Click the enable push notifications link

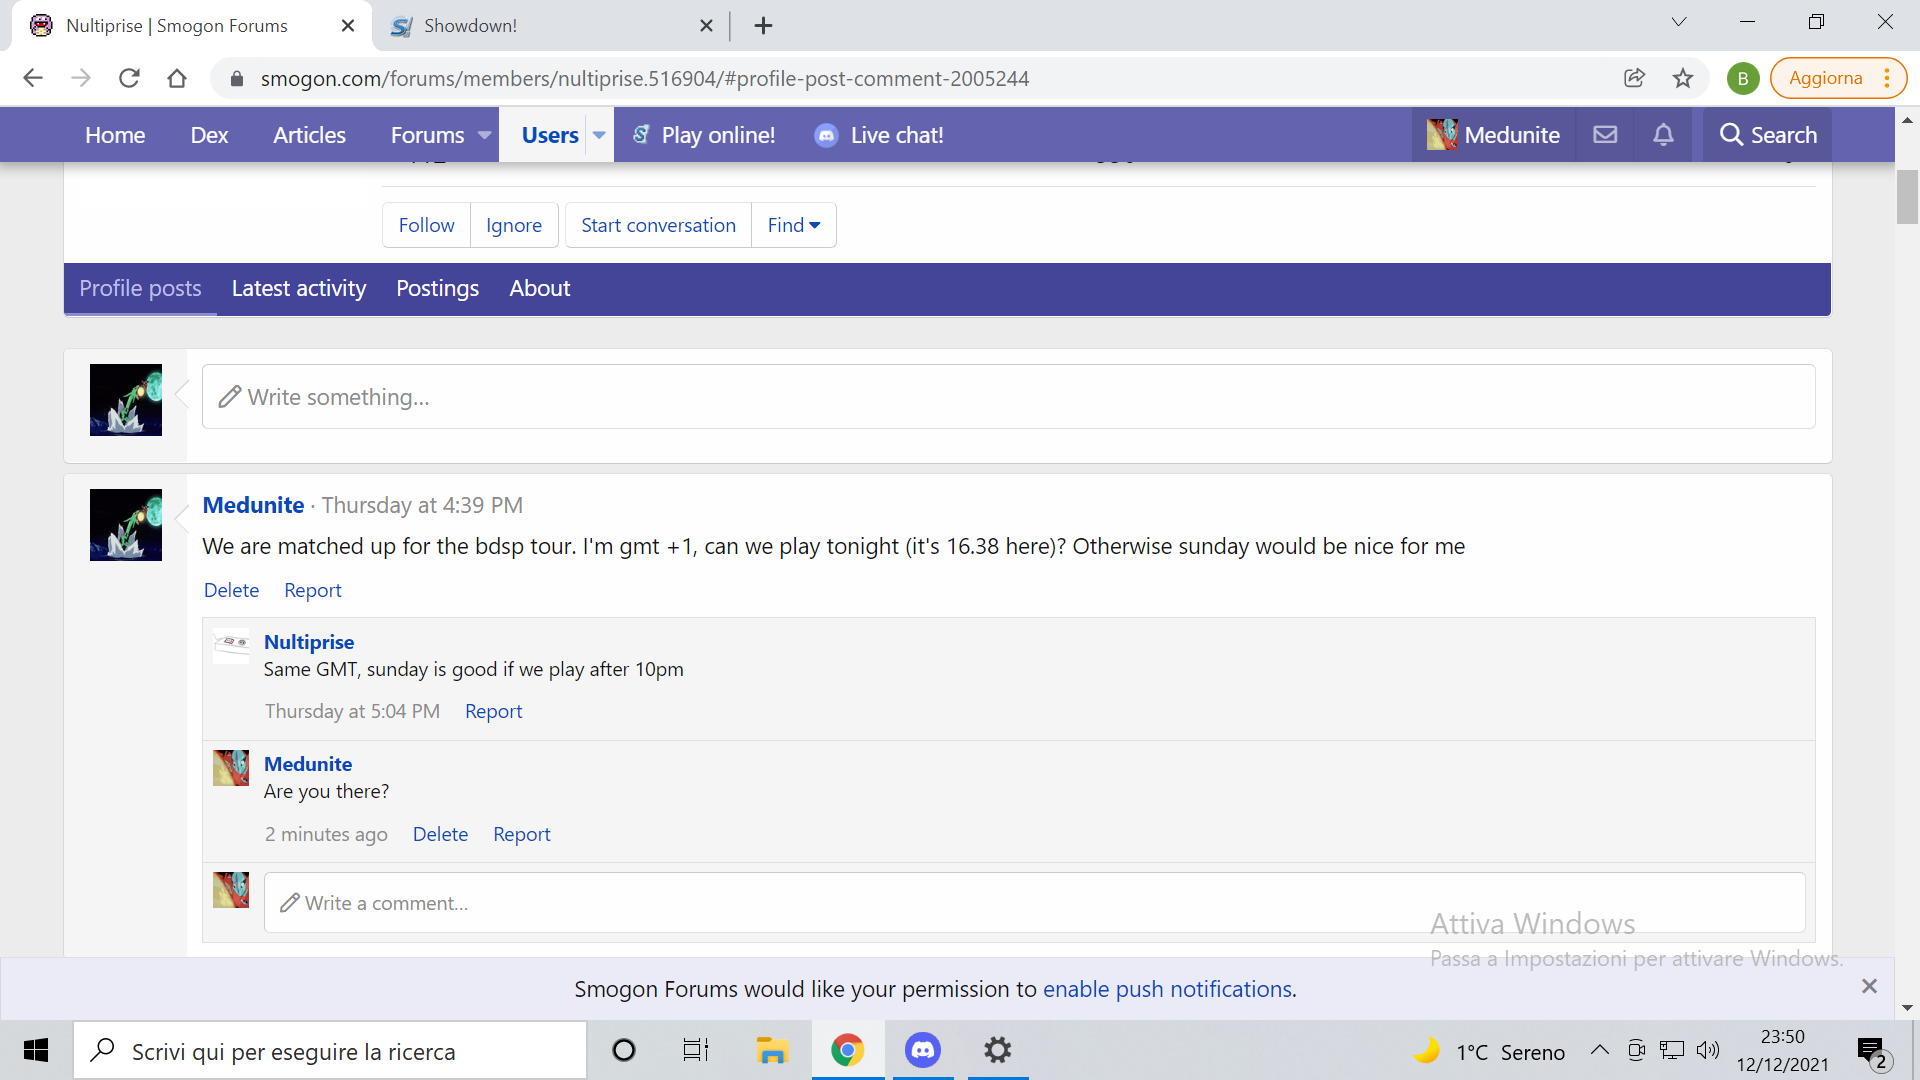point(1168,989)
